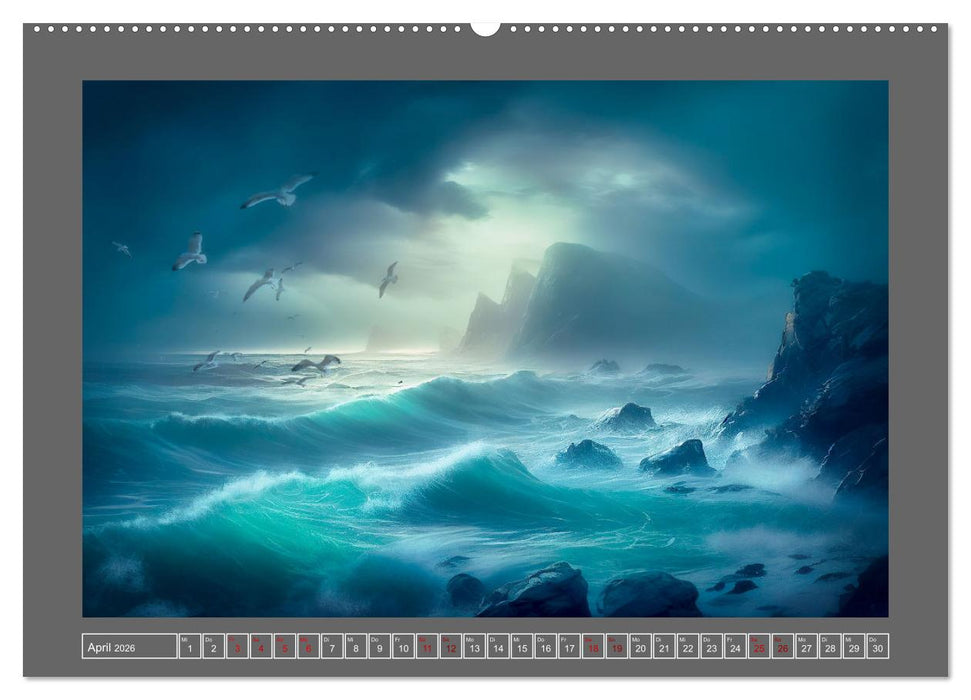Click day 30 at the strip's end

coord(877,647)
